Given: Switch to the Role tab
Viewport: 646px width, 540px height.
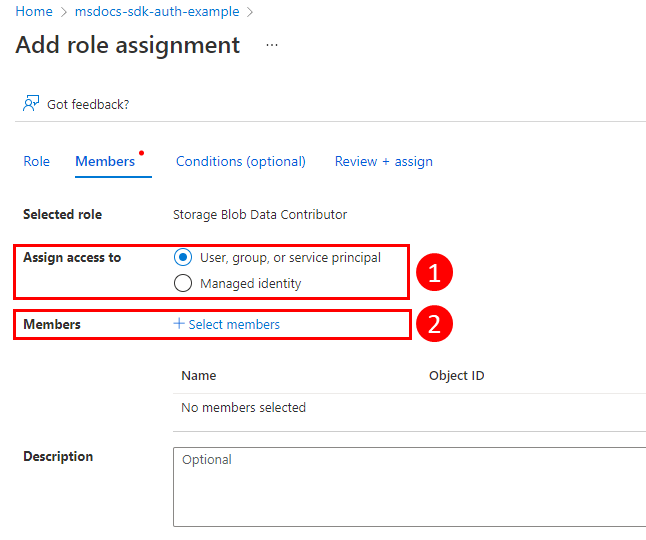Looking at the screenshot, I should (37, 161).
